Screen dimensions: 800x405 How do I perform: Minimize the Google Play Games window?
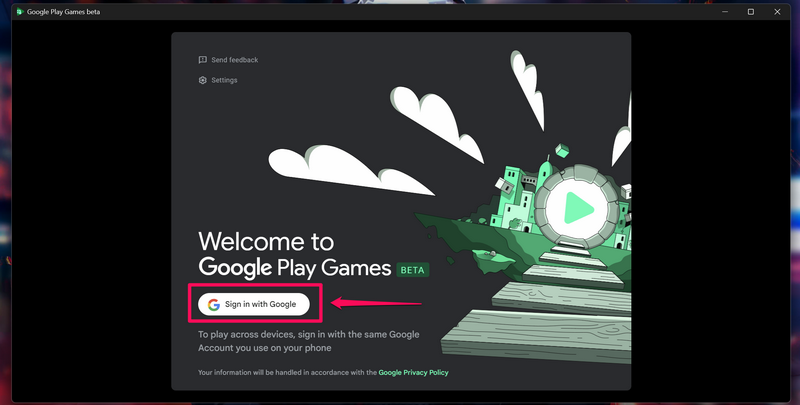722,12
